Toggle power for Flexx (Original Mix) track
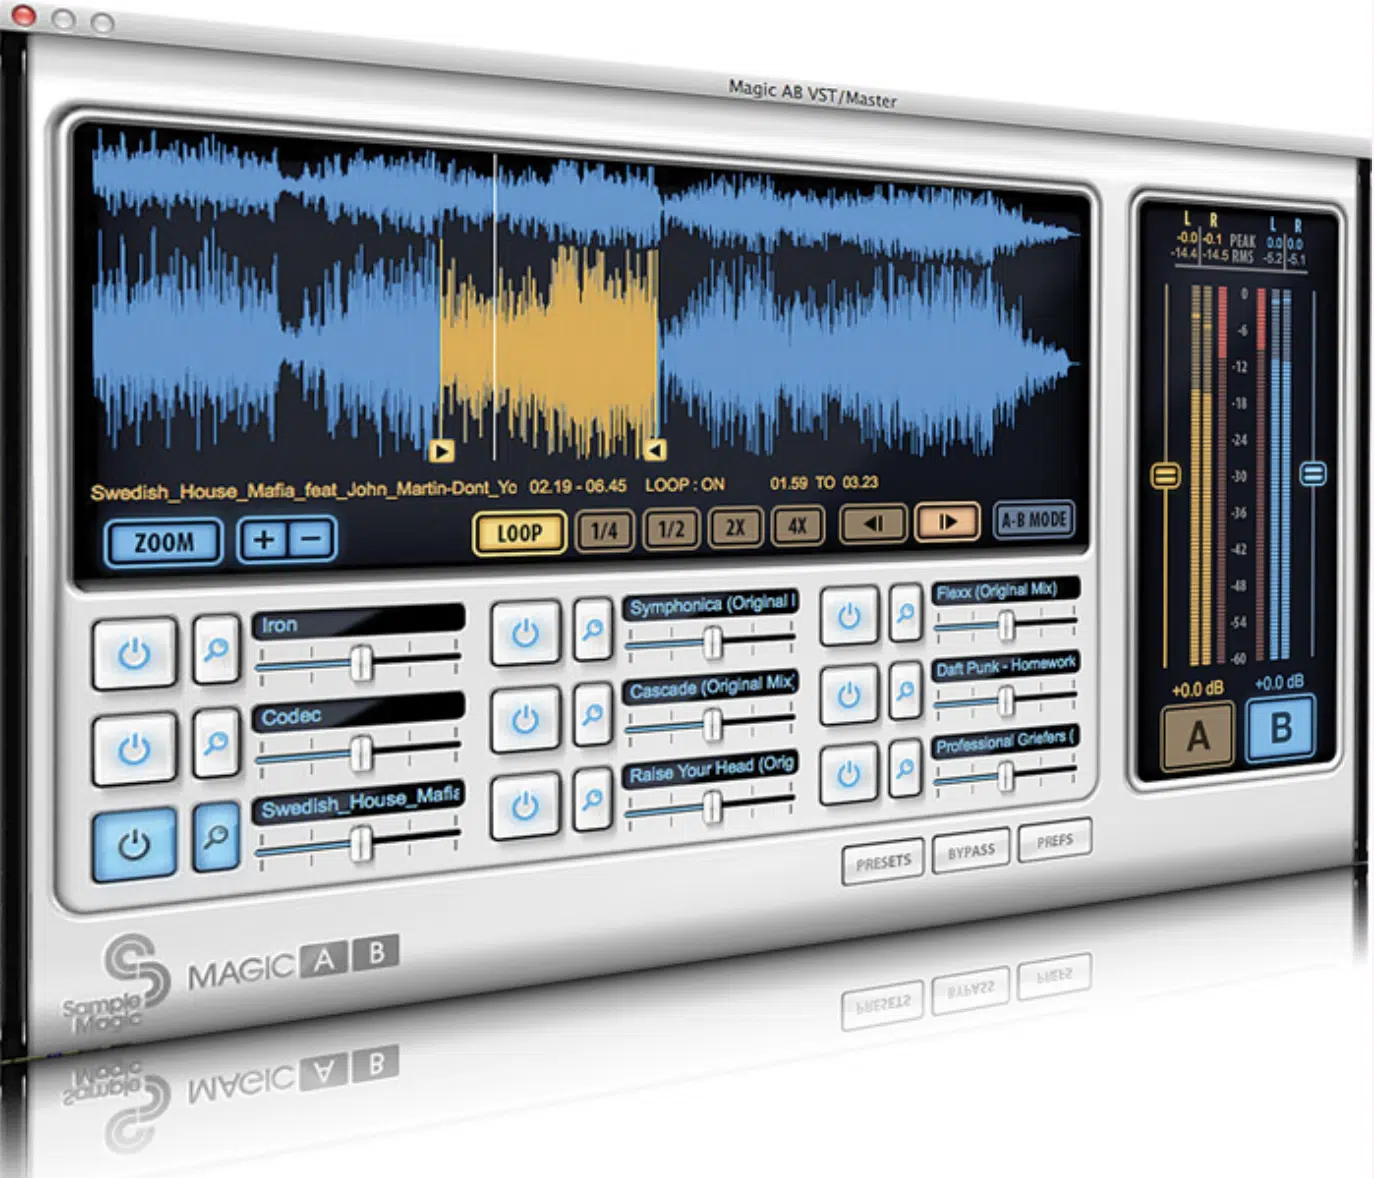 pyautogui.click(x=849, y=615)
